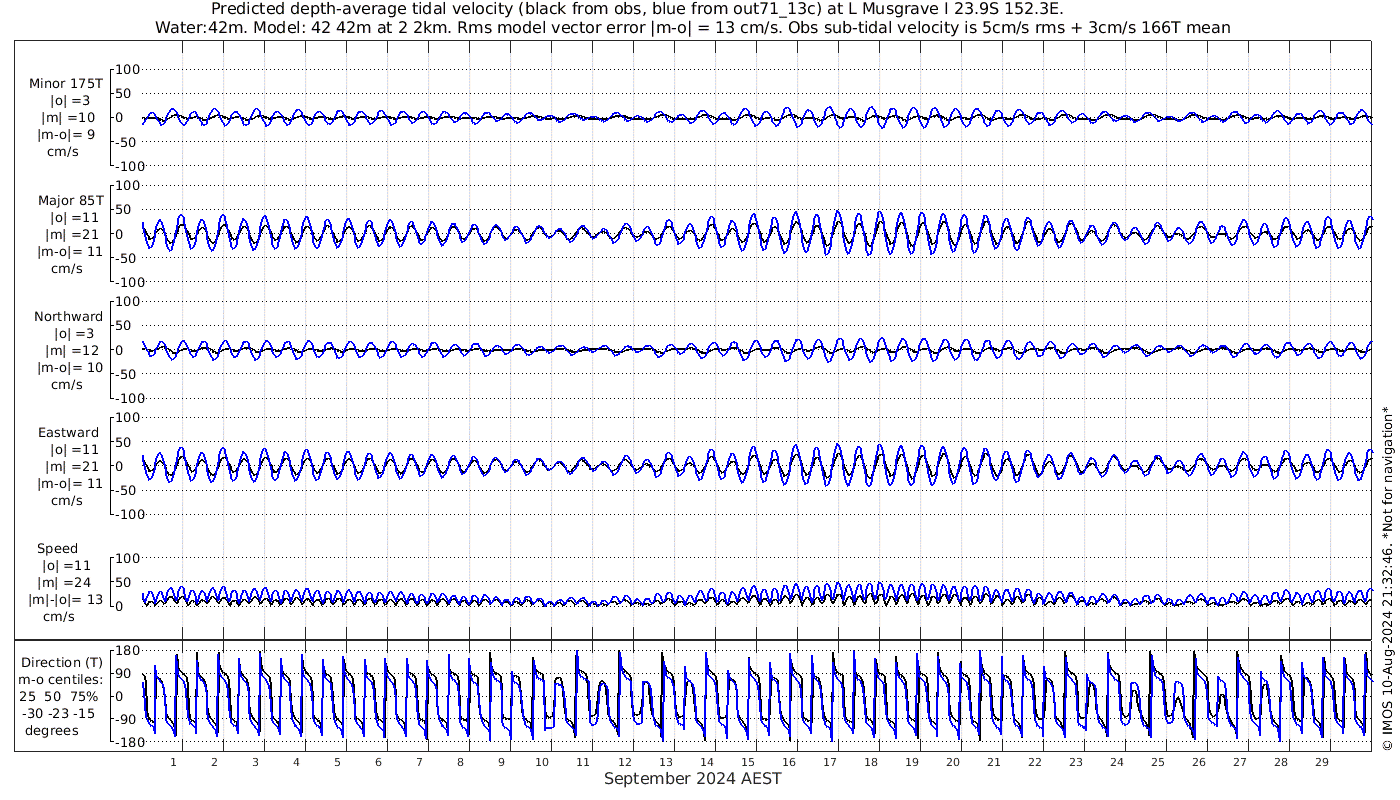Click the '-90' tick on the Direction axis

[127, 720]
